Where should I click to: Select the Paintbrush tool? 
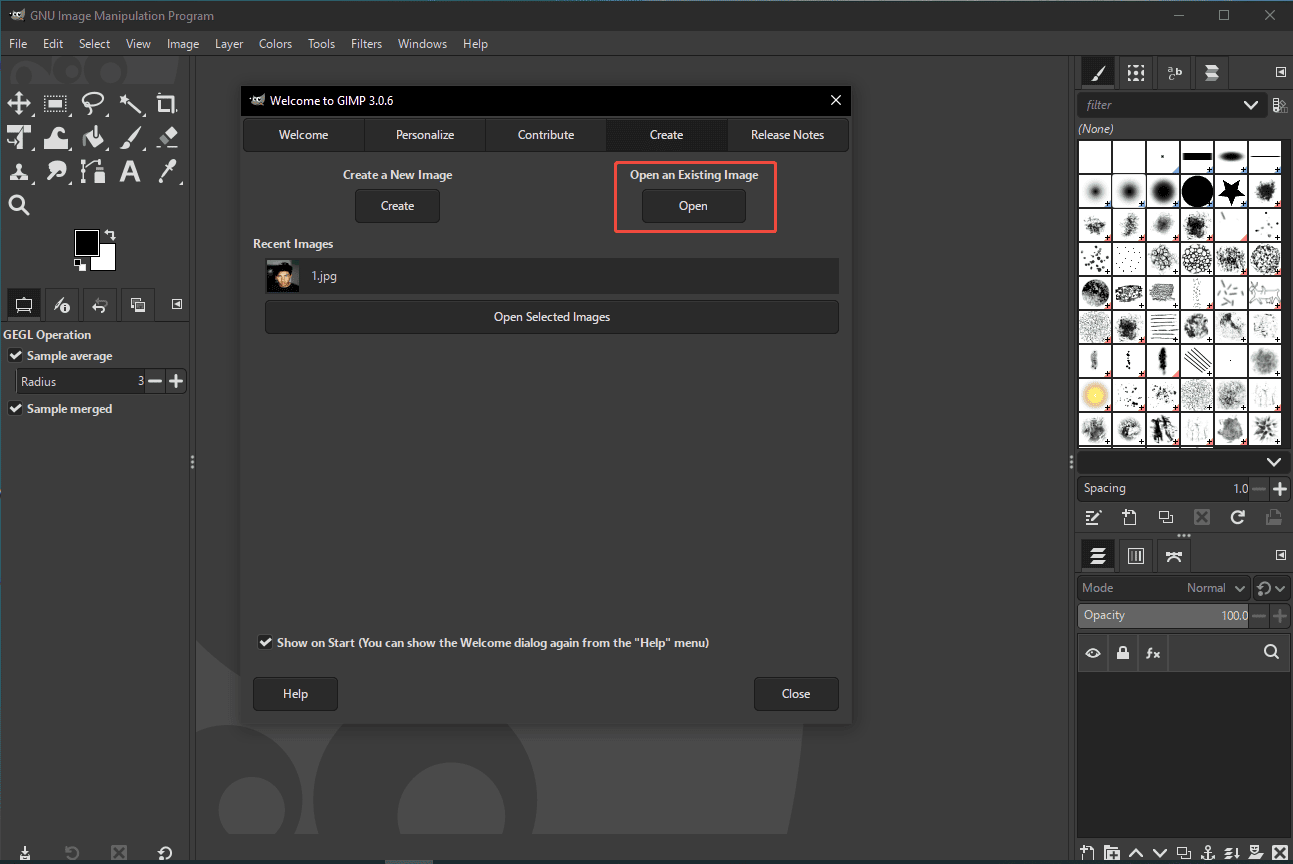(x=131, y=137)
